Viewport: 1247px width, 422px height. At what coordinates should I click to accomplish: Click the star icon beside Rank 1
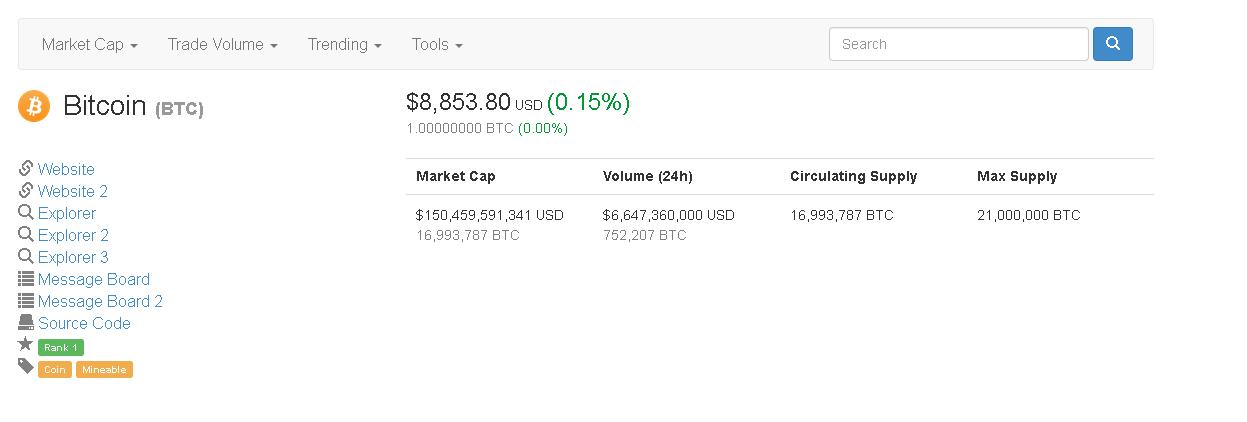click(26, 344)
